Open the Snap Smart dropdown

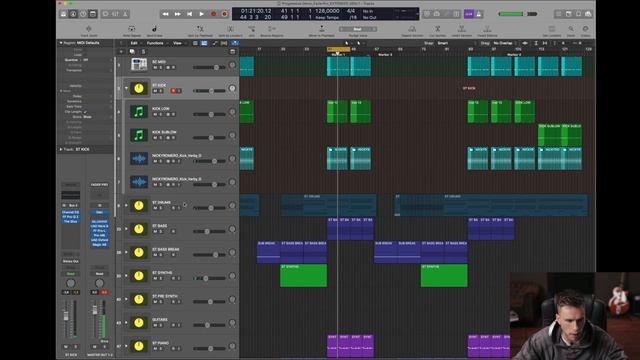[443, 43]
